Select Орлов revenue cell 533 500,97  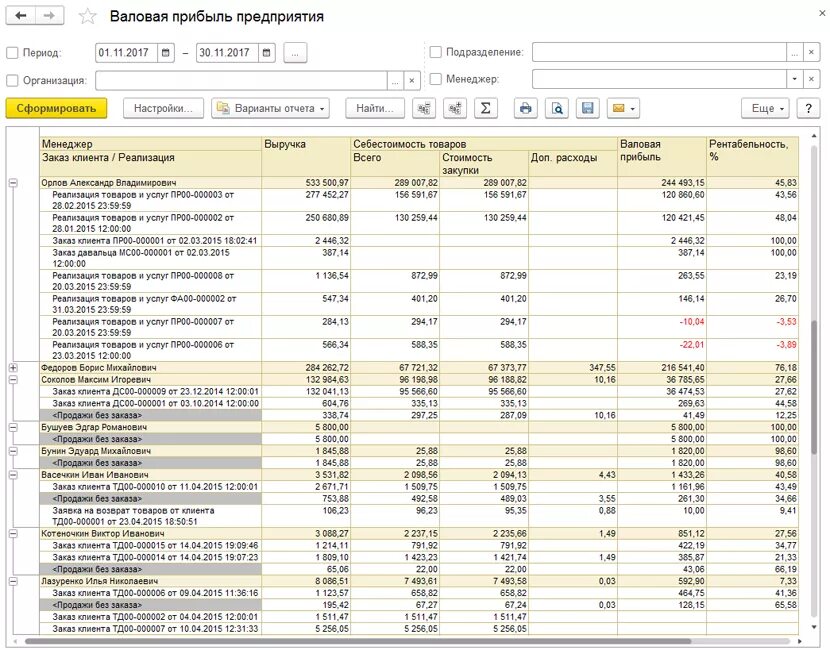tap(306, 183)
